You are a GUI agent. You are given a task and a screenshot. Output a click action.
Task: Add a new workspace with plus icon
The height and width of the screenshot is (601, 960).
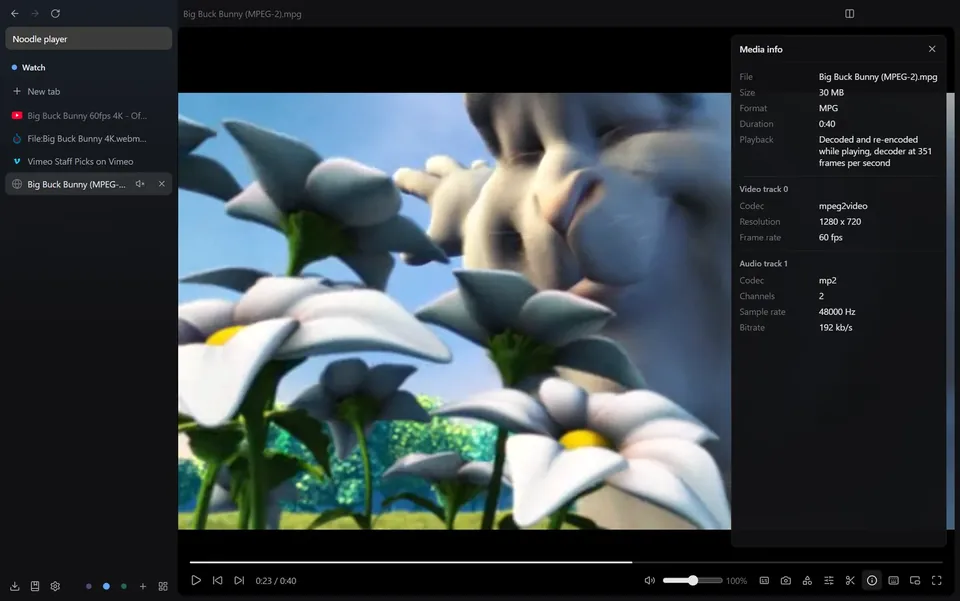pos(143,586)
